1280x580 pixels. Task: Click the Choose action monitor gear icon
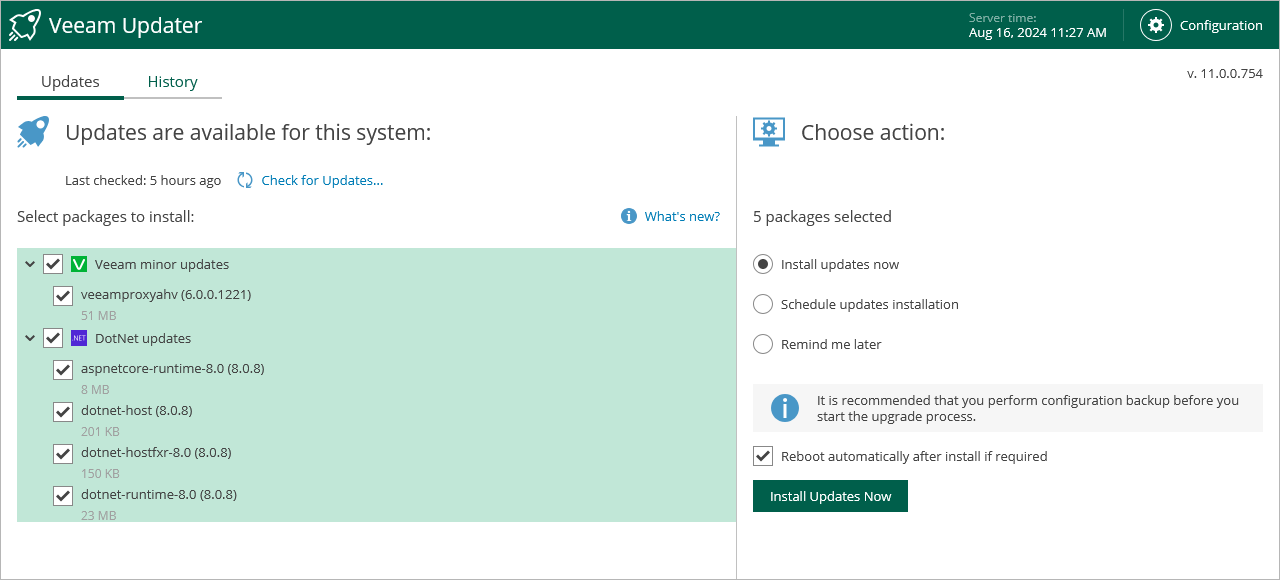coord(768,132)
